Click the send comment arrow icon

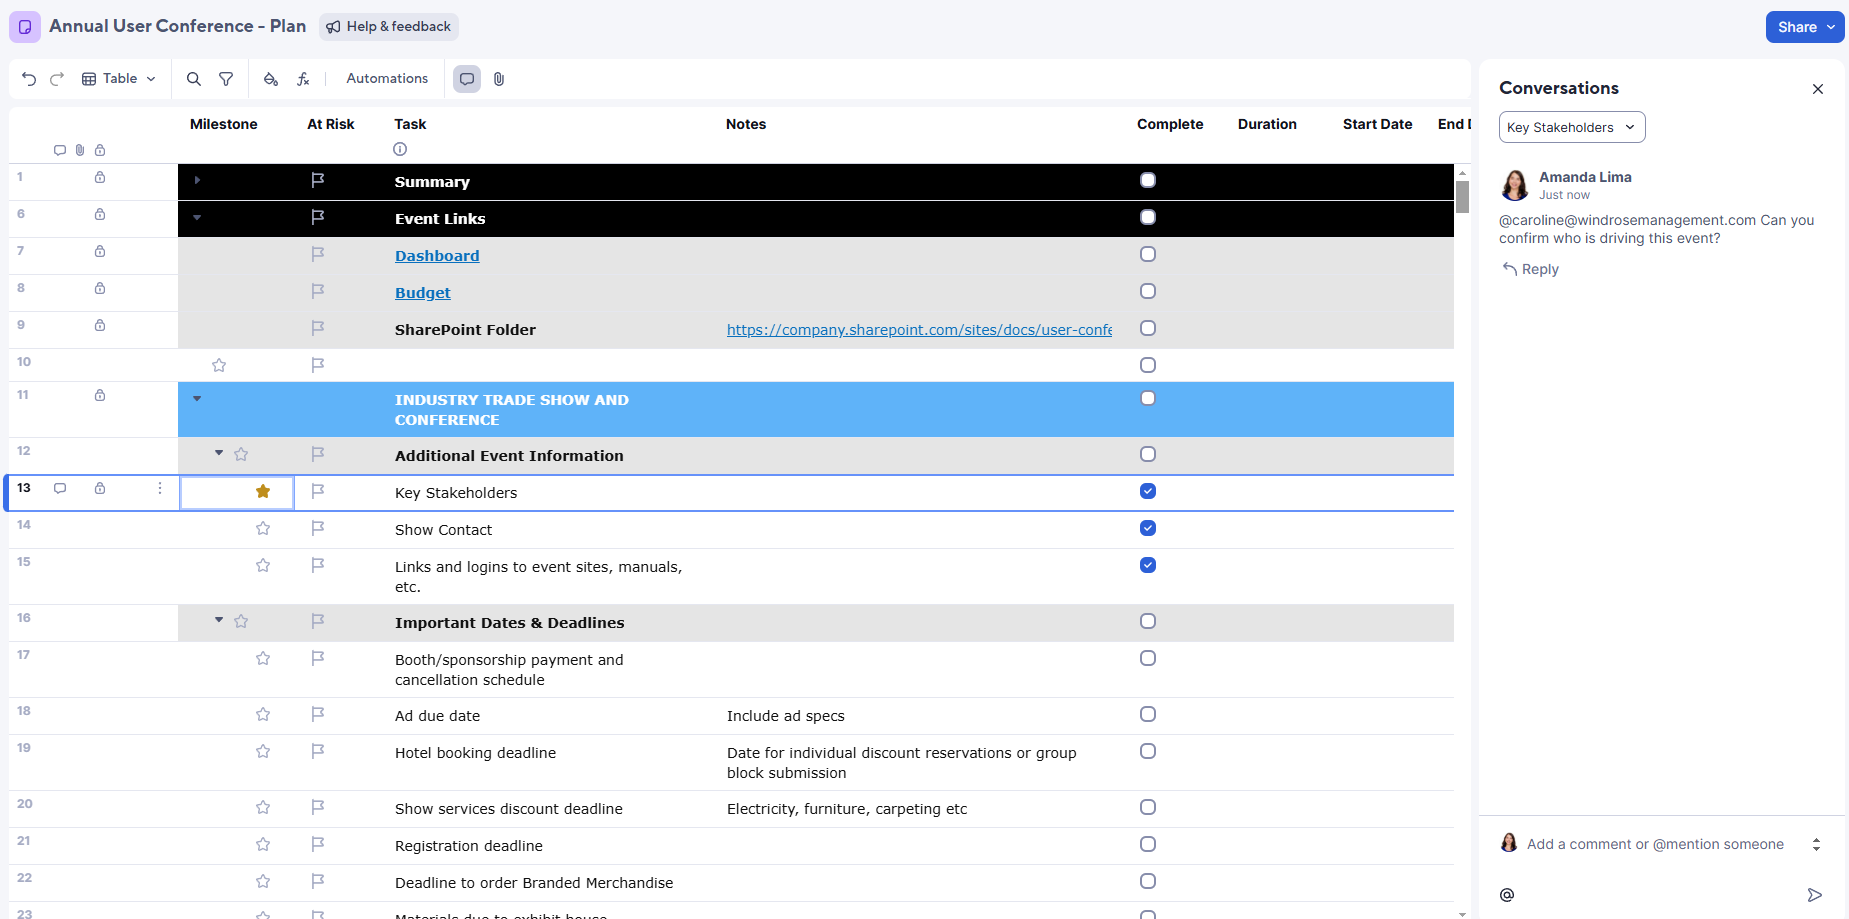1814,895
